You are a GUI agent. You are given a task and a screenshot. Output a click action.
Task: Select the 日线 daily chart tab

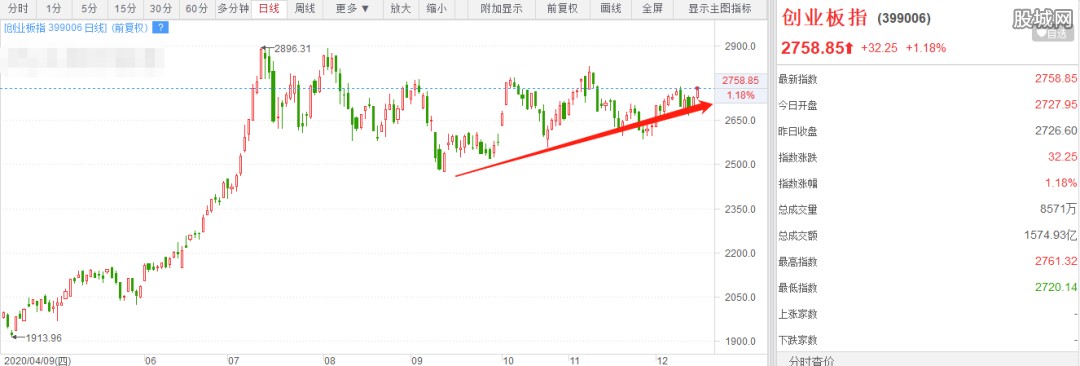(x=268, y=9)
